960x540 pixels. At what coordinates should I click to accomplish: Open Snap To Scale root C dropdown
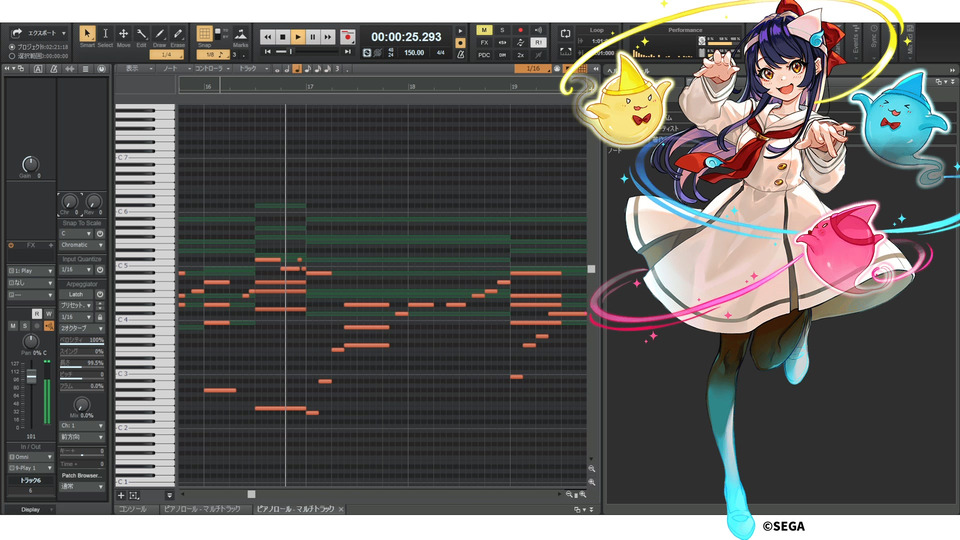coord(76,234)
